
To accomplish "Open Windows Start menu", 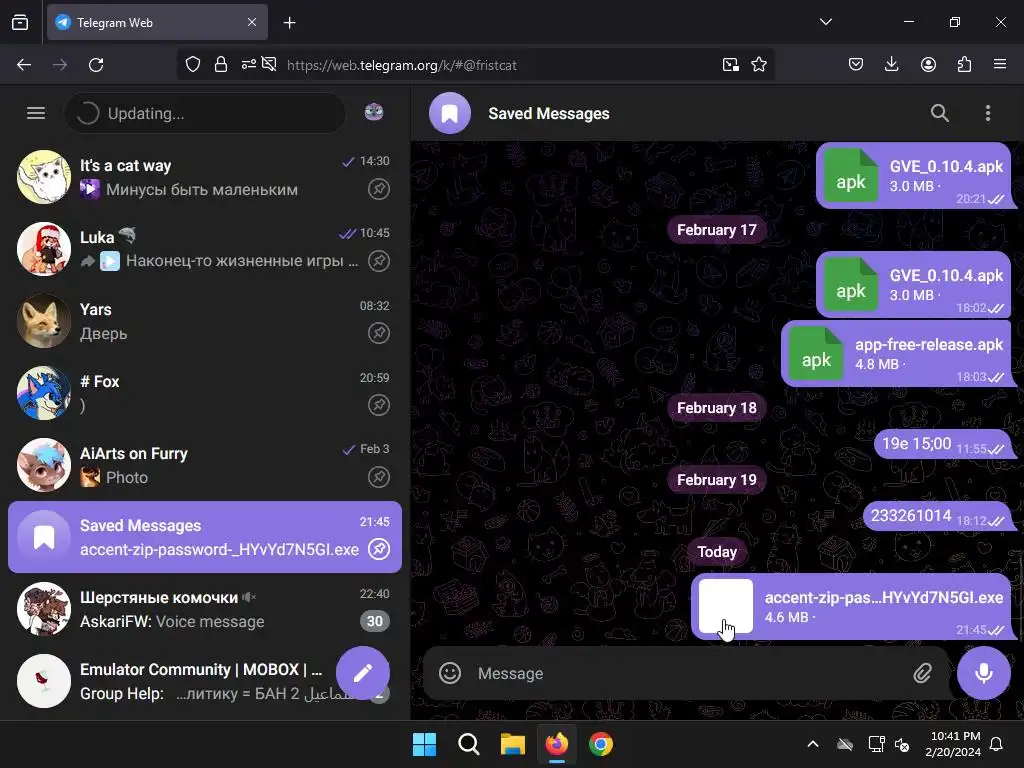I will click(x=424, y=744).
